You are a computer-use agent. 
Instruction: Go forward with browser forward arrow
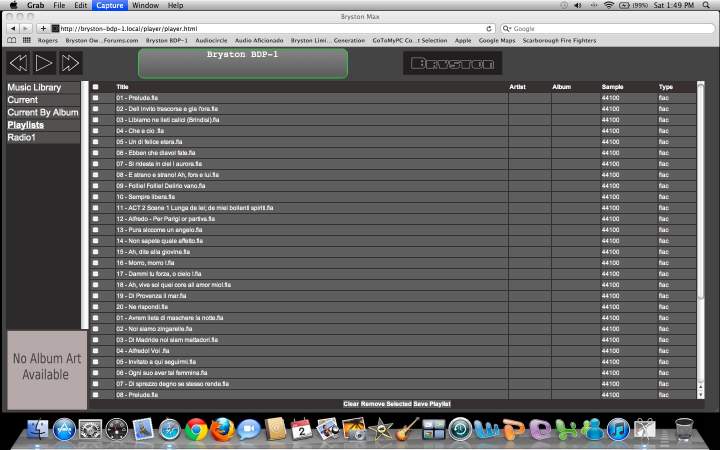(25, 28)
